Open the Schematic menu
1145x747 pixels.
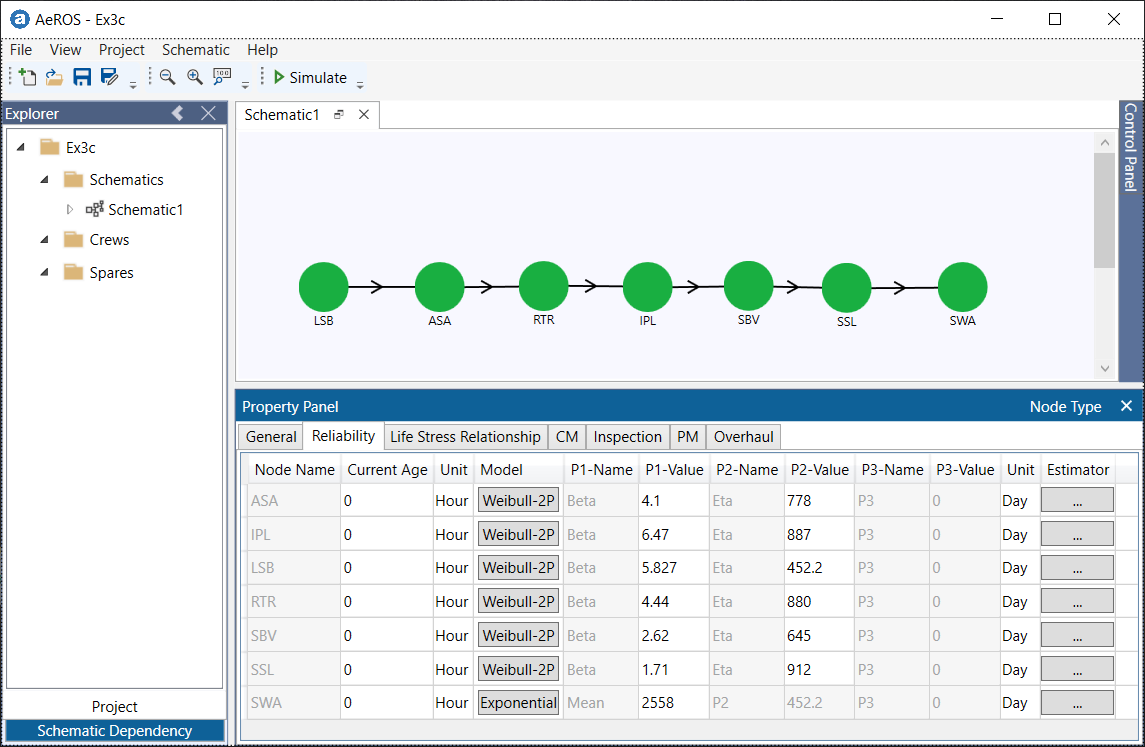(x=196, y=50)
